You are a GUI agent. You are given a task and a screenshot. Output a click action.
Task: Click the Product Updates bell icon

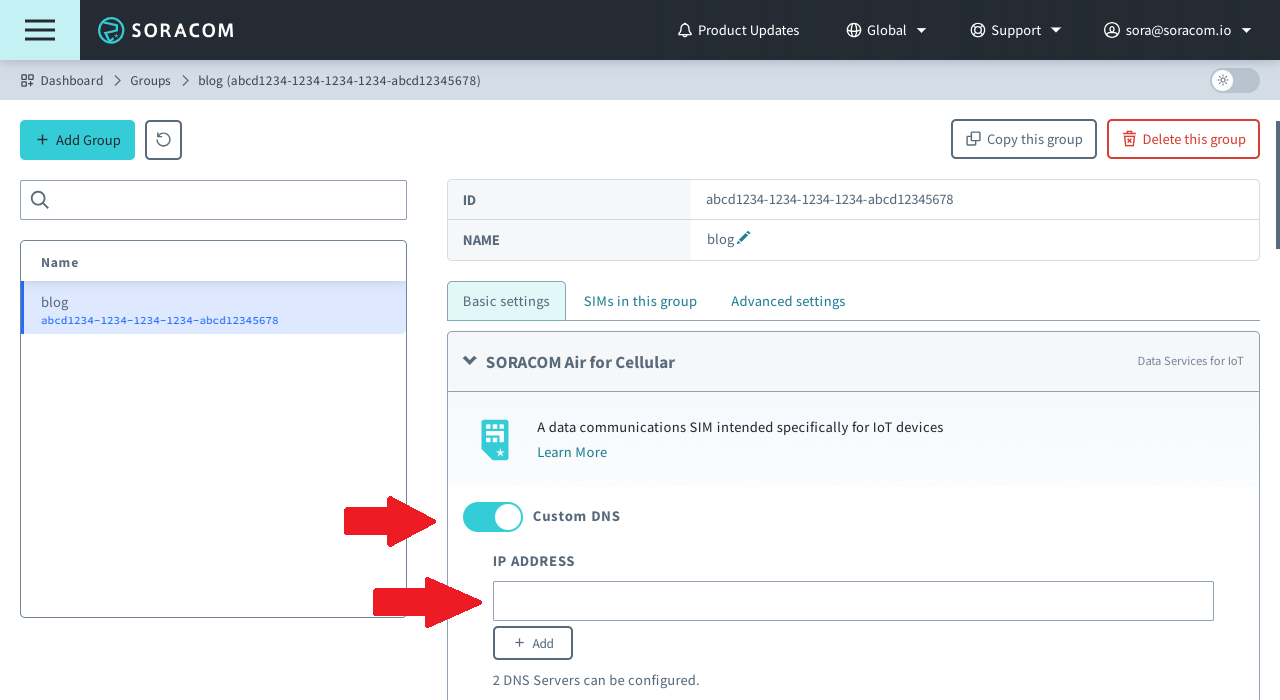tap(685, 30)
